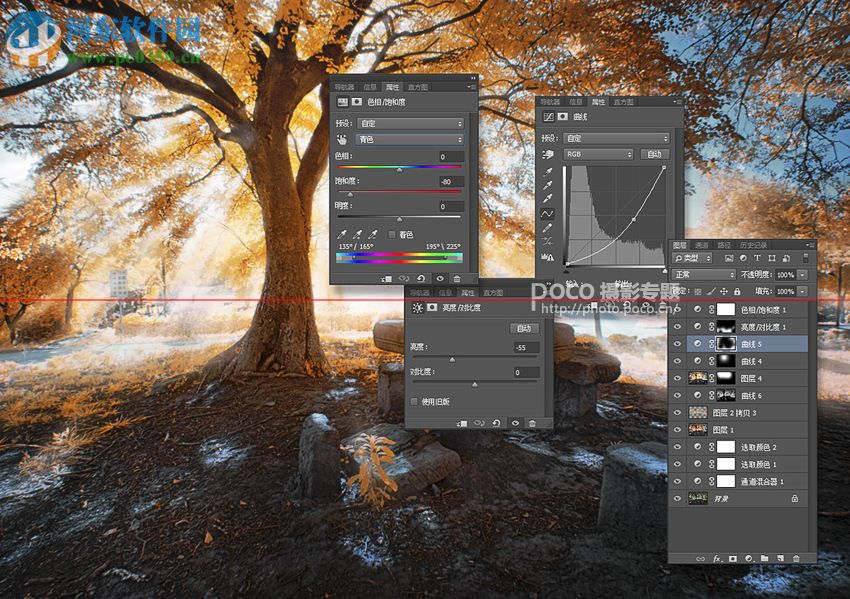The width and height of the screenshot is (850, 599).
Task: Open the 填充 fill slider arrow
Action: [x=802, y=291]
